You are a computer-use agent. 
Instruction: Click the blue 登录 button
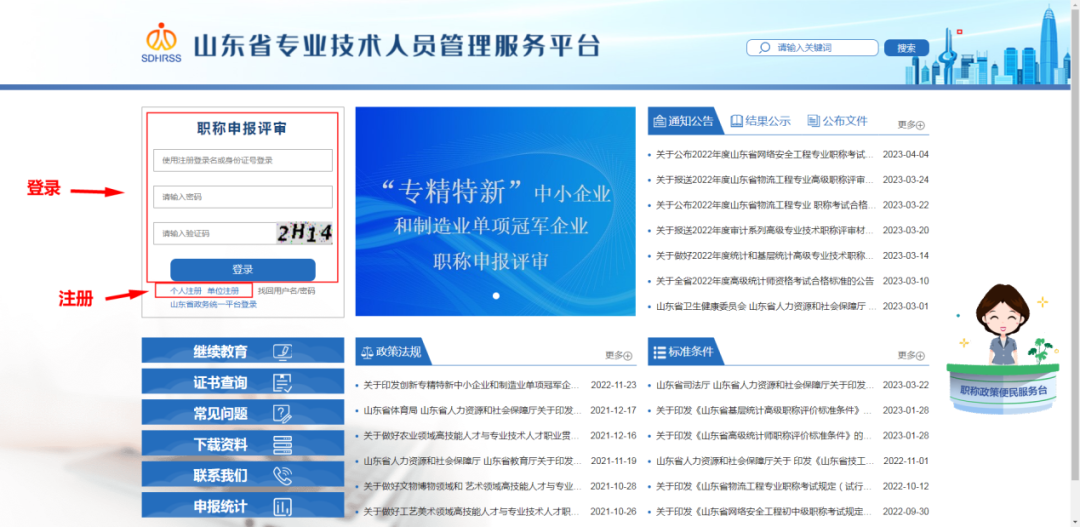[x=242, y=270]
